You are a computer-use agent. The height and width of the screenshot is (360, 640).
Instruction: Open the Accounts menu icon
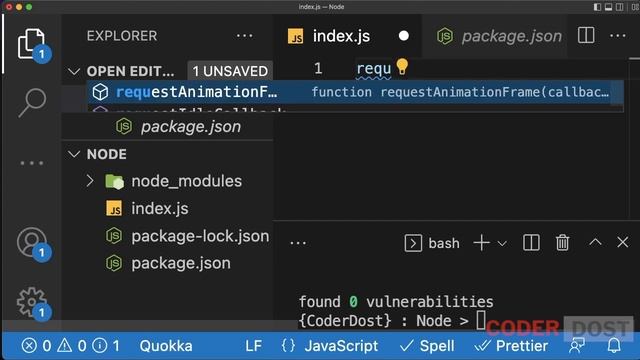[x=32, y=242]
